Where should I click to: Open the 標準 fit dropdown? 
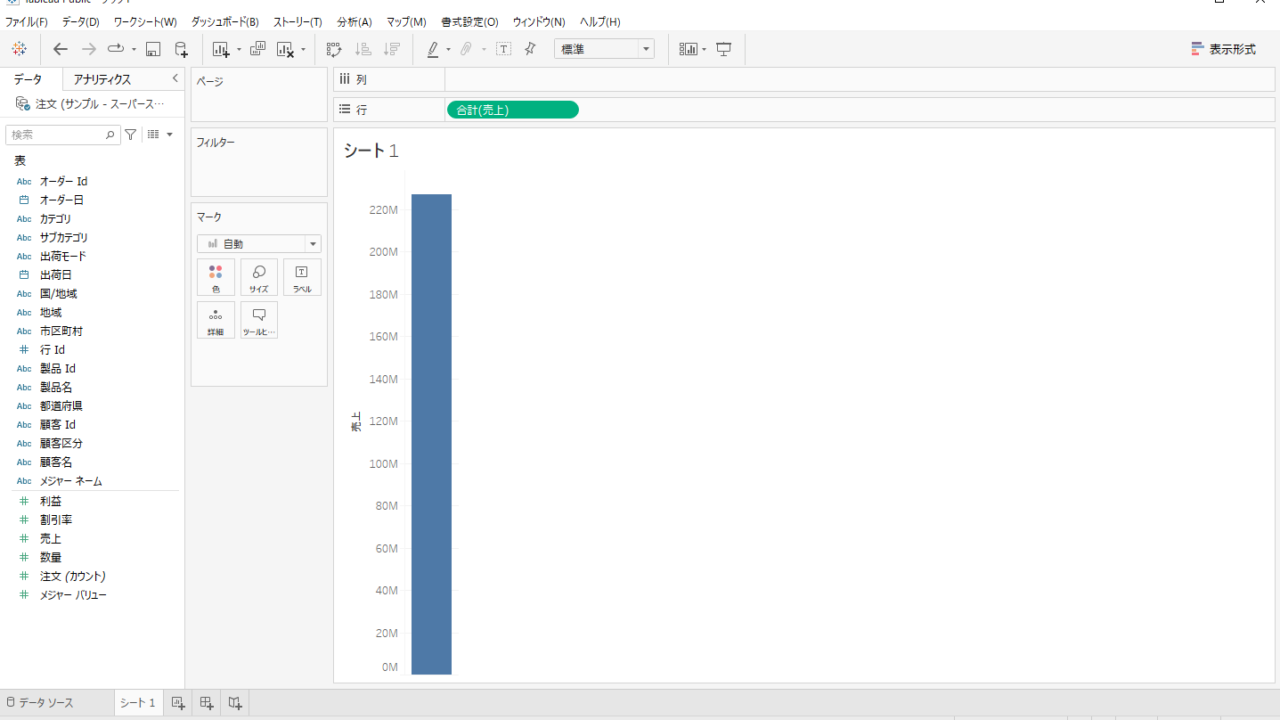click(x=604, y=49)
